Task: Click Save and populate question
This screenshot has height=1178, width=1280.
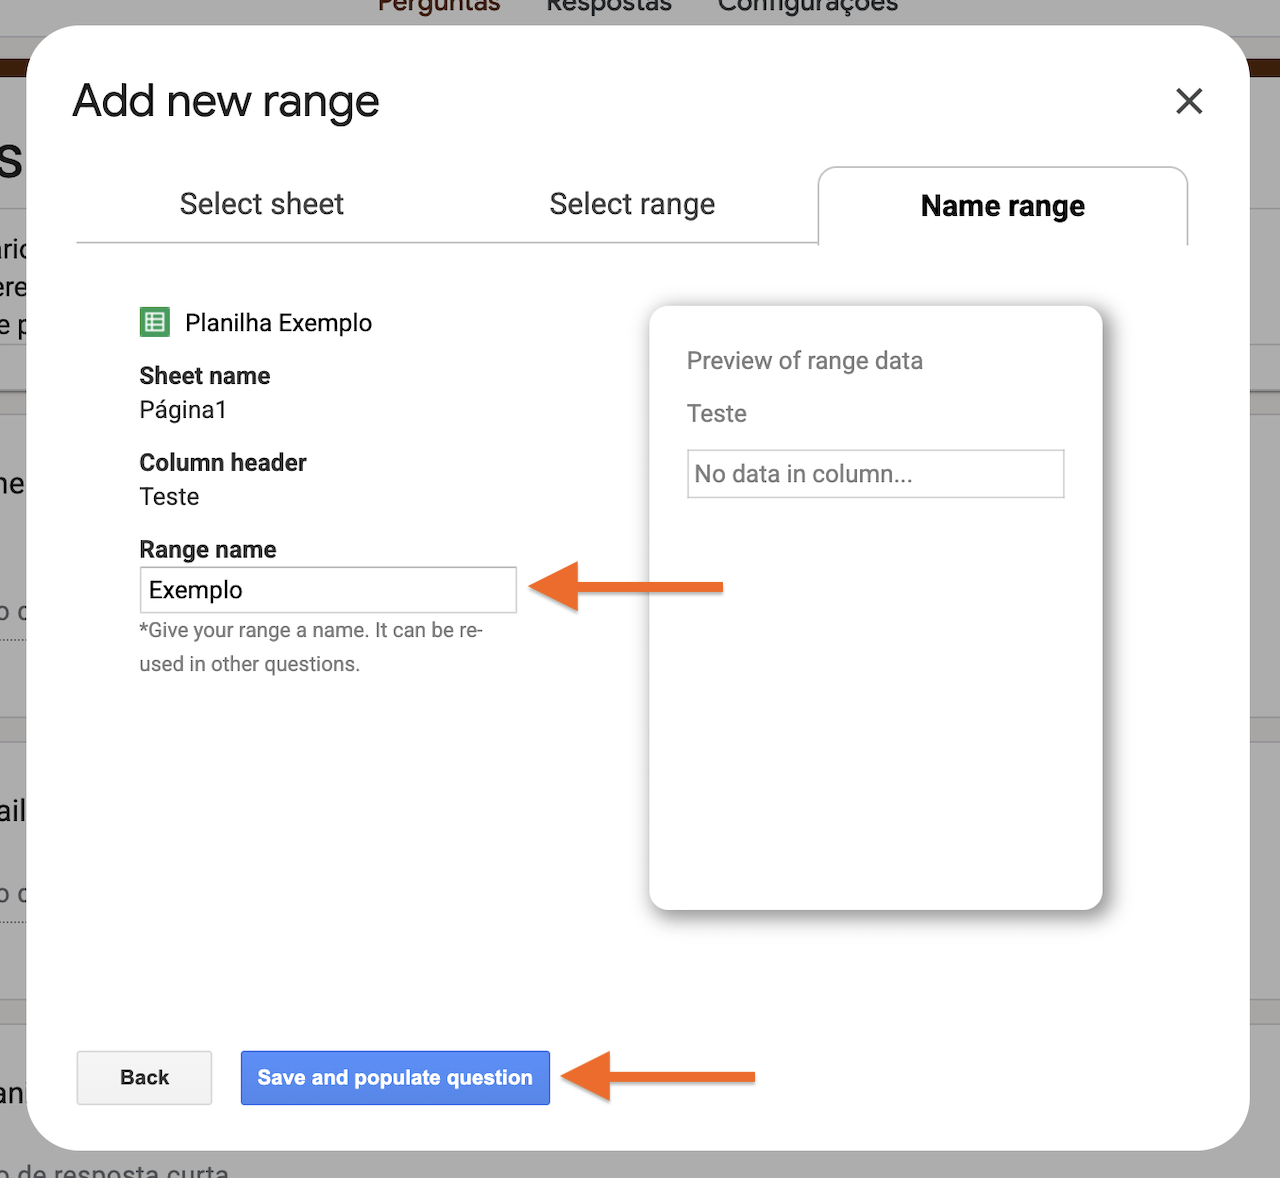Action: (394, 1078)
